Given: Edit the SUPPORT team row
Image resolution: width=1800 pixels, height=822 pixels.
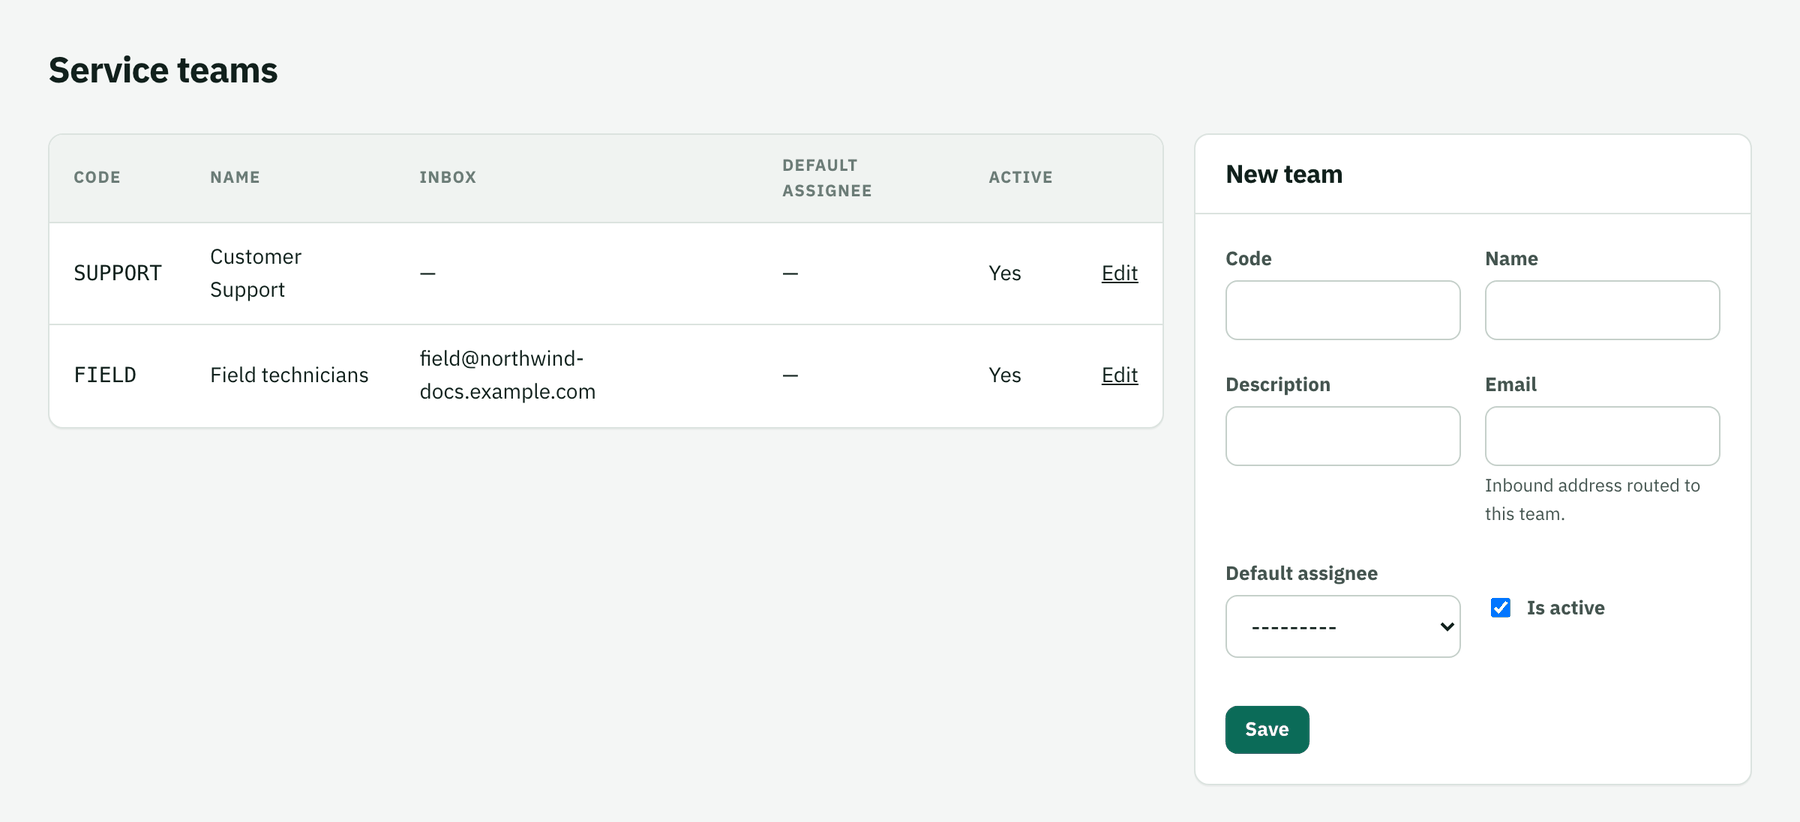Looking at the screenshot, I should point(1119,273).
